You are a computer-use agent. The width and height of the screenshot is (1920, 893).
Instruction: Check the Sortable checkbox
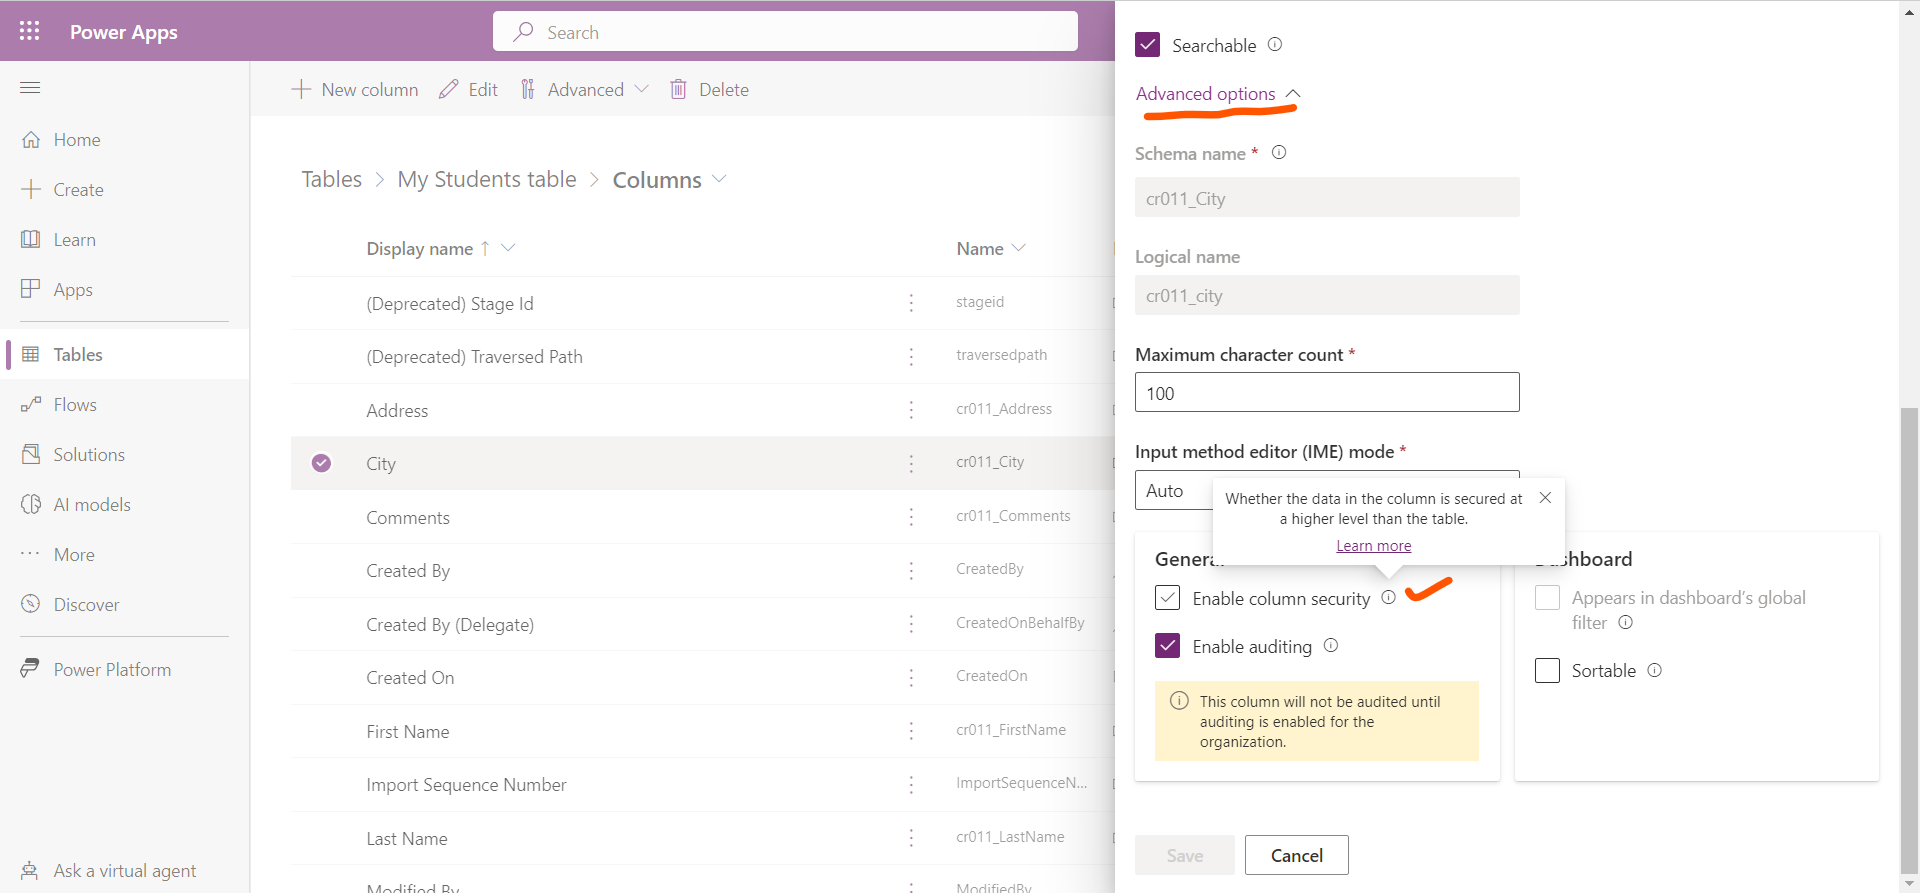(1547, 670)
